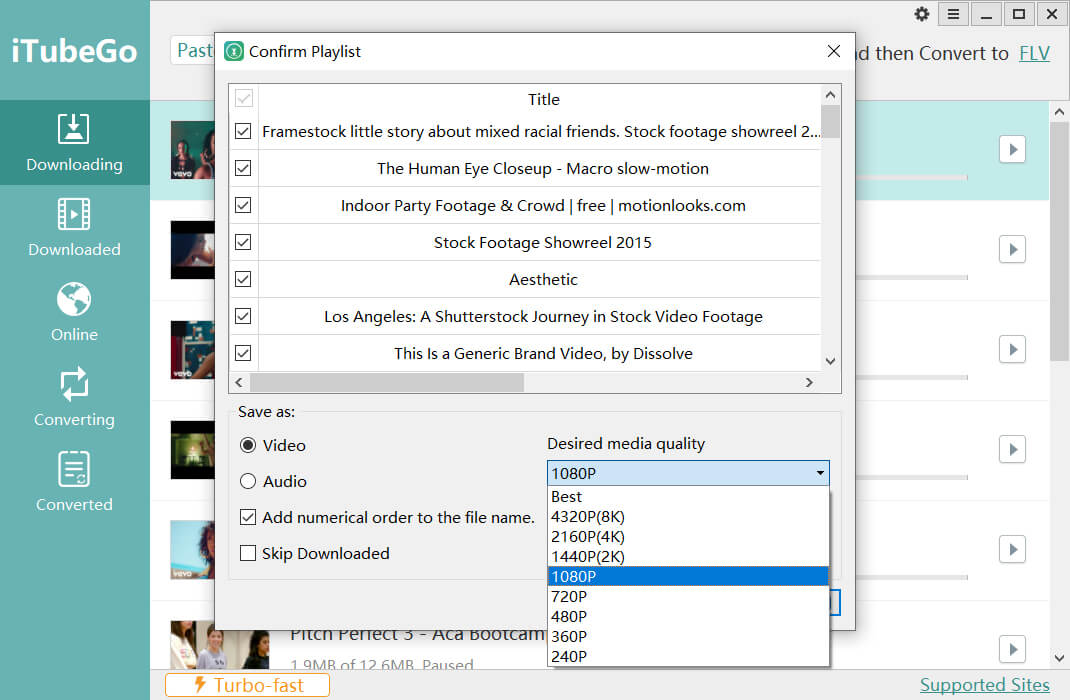Open the Supported Sites link
The height and width of the screenshot is (700, 1070).
tap(984, 685)
